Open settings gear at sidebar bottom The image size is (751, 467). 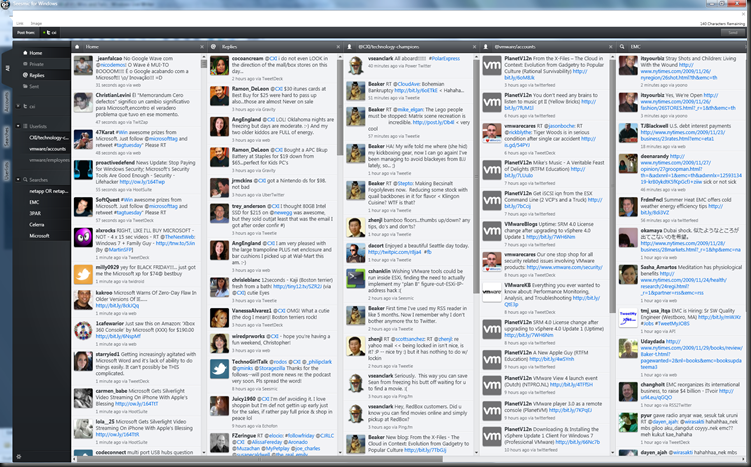click(x=19, y=456)
